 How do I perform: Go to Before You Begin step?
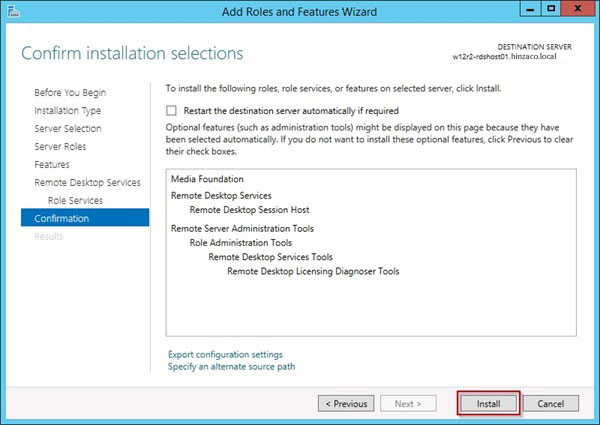(x=69, y=93)
